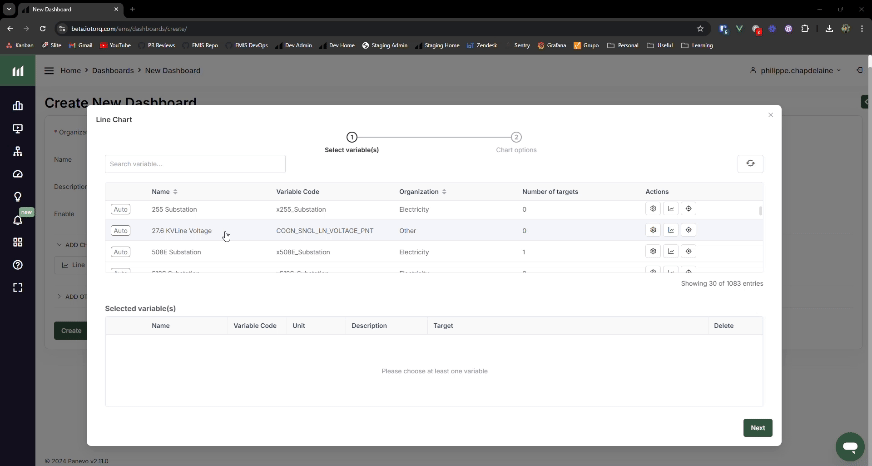Open the grid apps icon in sidebar
The width and height of the screenshot is (872, 466).
(18, 242)
